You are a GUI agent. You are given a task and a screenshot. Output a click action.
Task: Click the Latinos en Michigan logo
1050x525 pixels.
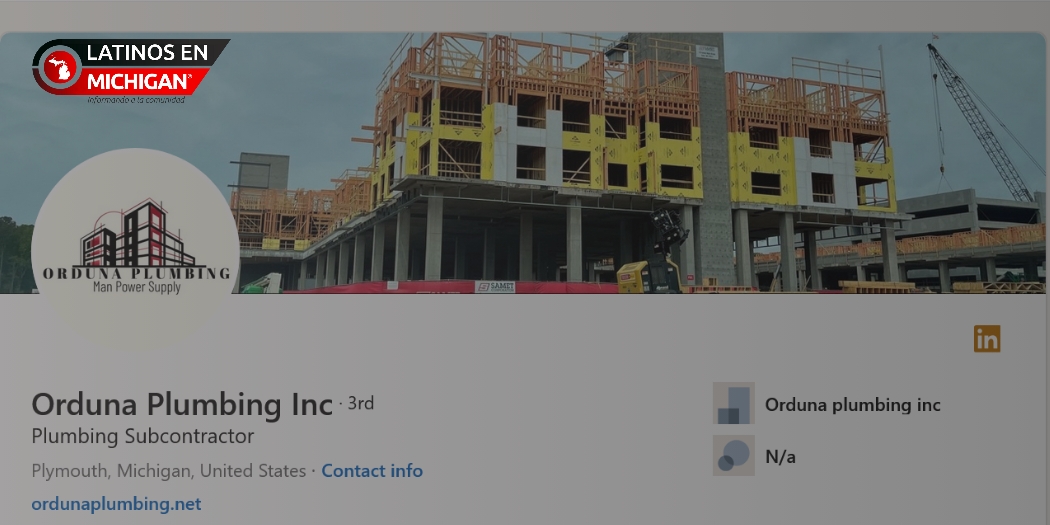click(x=131, y=71)
